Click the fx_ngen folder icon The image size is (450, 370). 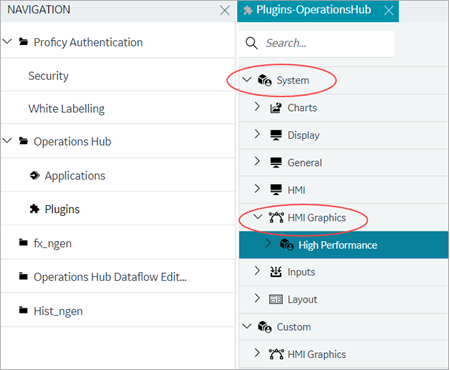click(x=23, y=243)
